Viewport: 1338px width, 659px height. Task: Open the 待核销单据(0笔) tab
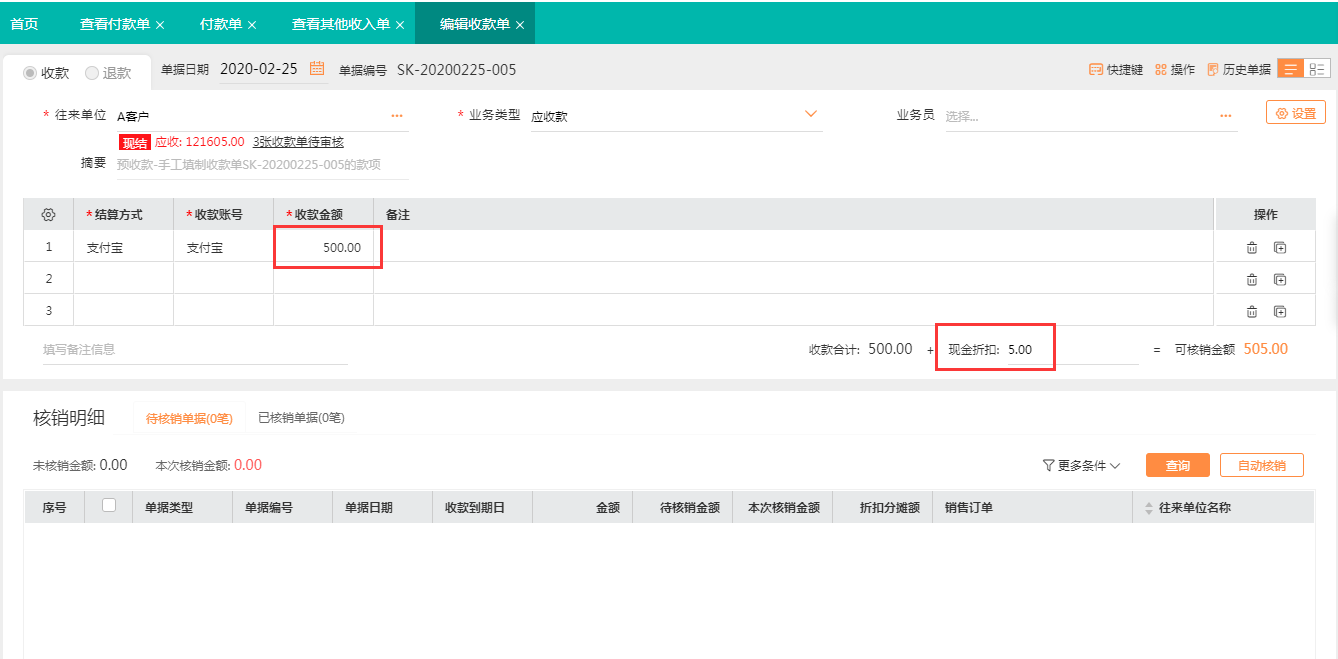pos(189,419)
